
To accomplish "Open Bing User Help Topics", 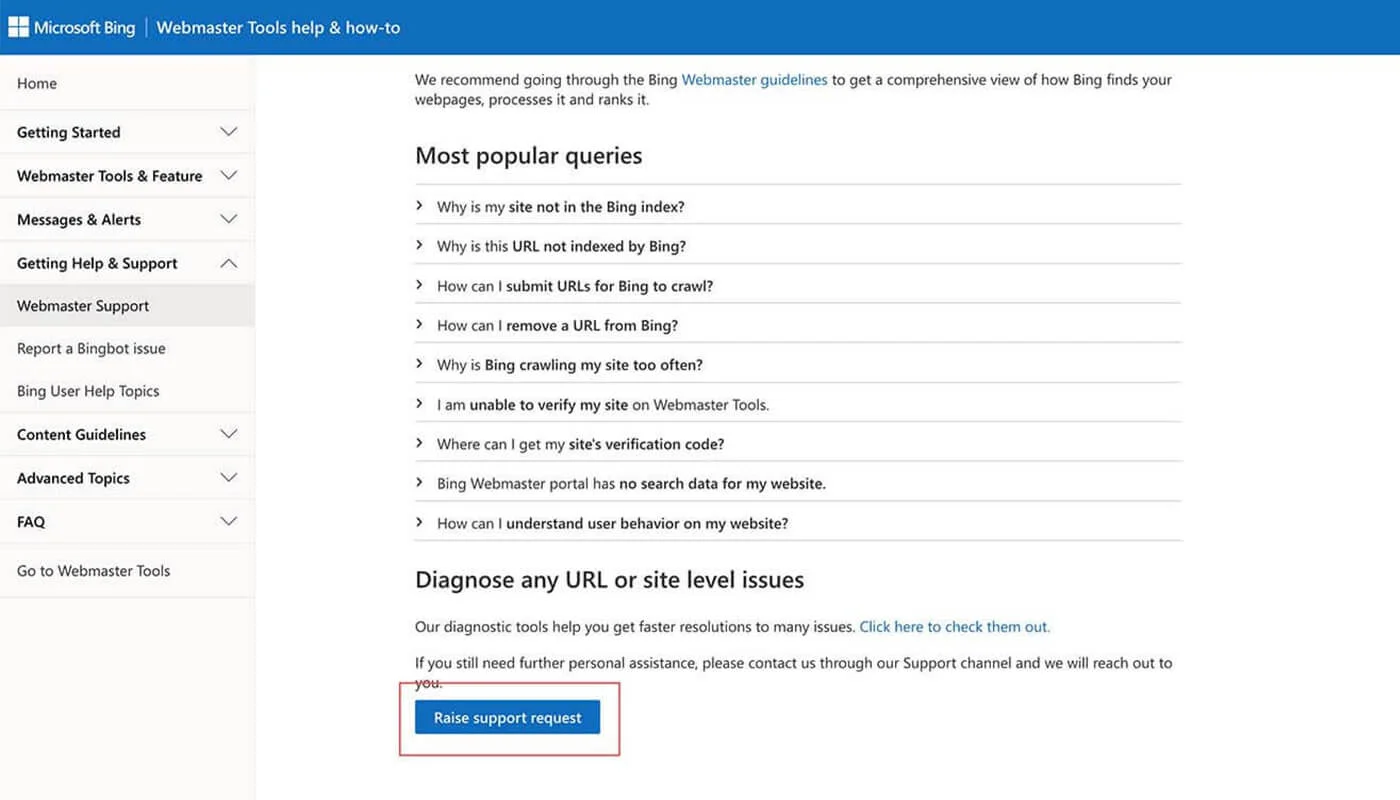I will (88, 391).
